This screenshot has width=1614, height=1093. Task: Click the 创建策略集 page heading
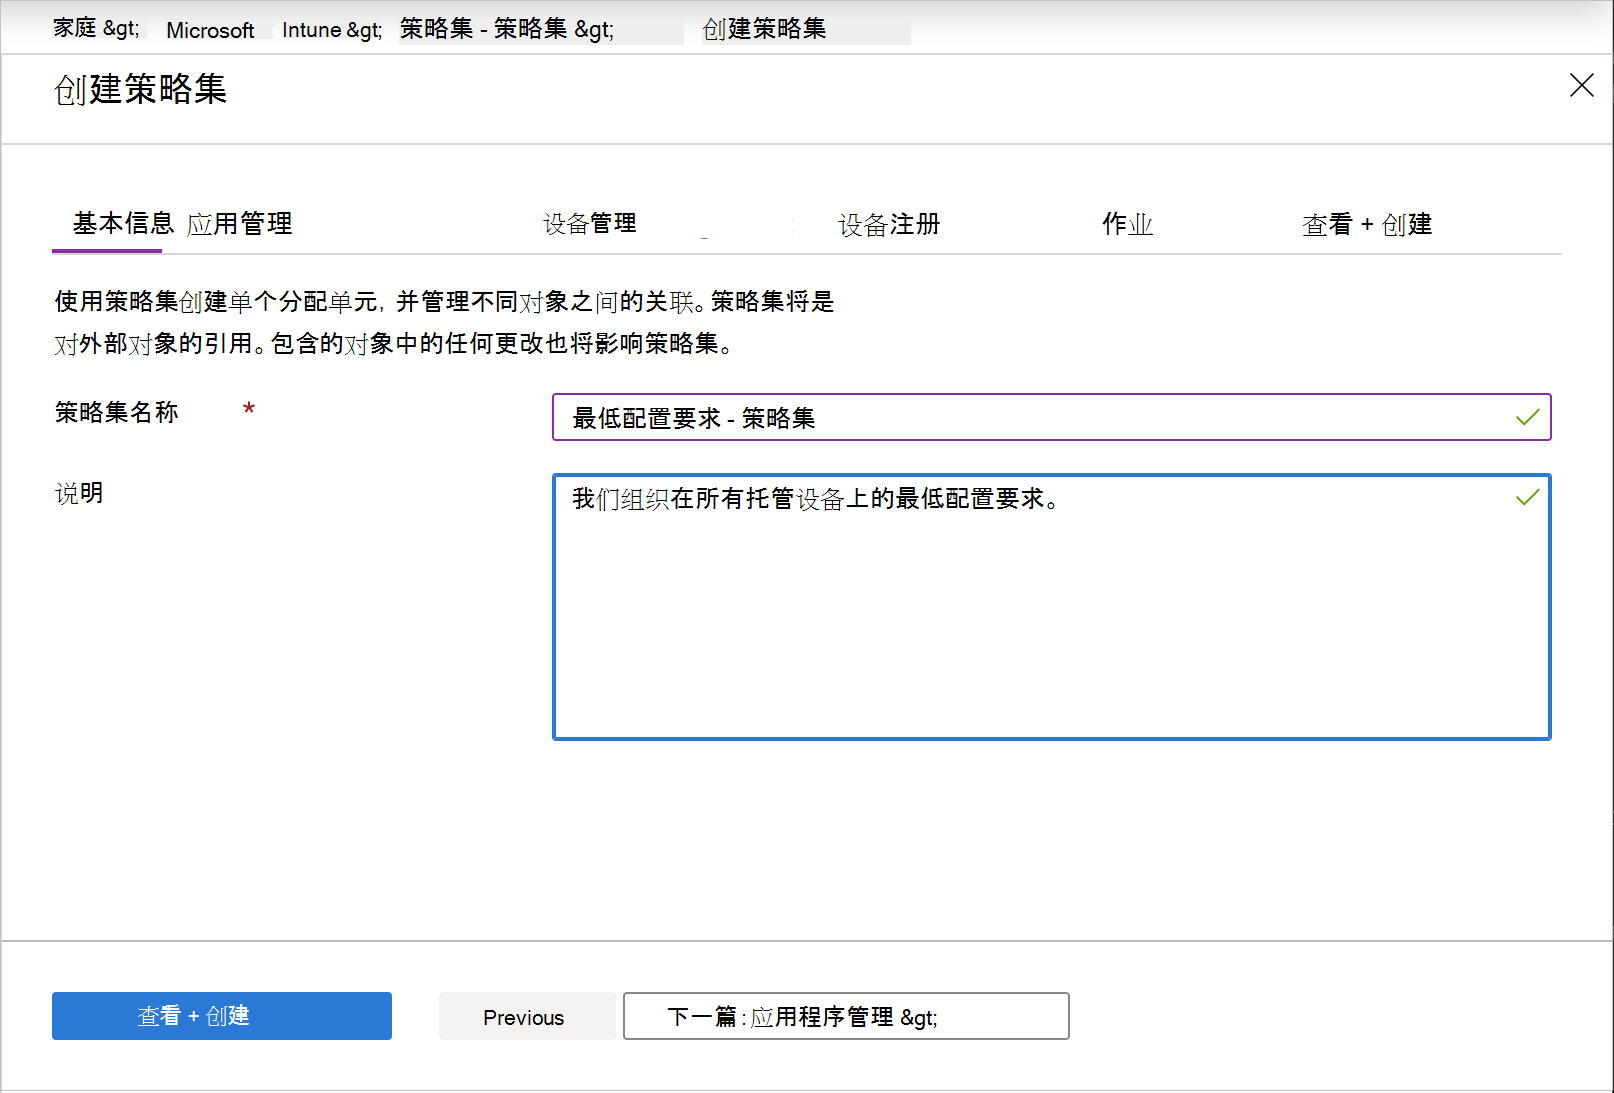click(x=140, y=89)
